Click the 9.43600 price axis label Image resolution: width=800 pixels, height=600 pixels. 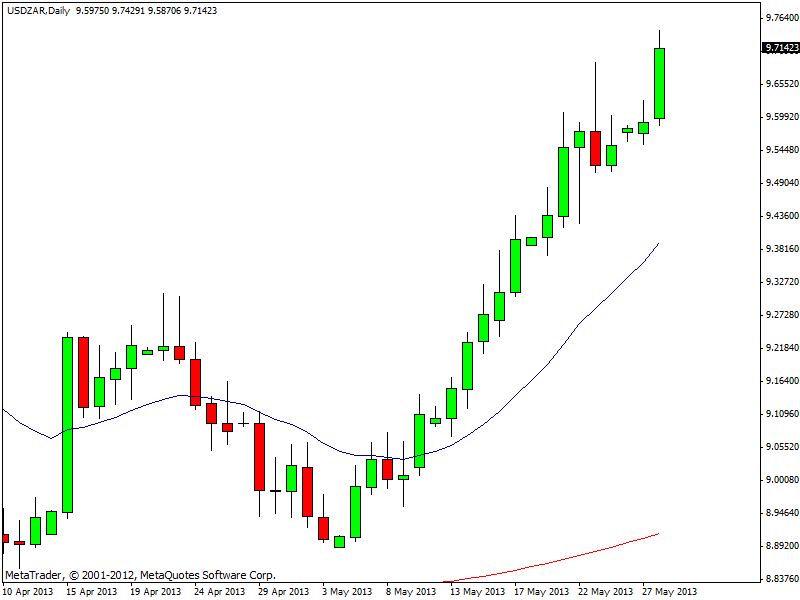[780, 216]
